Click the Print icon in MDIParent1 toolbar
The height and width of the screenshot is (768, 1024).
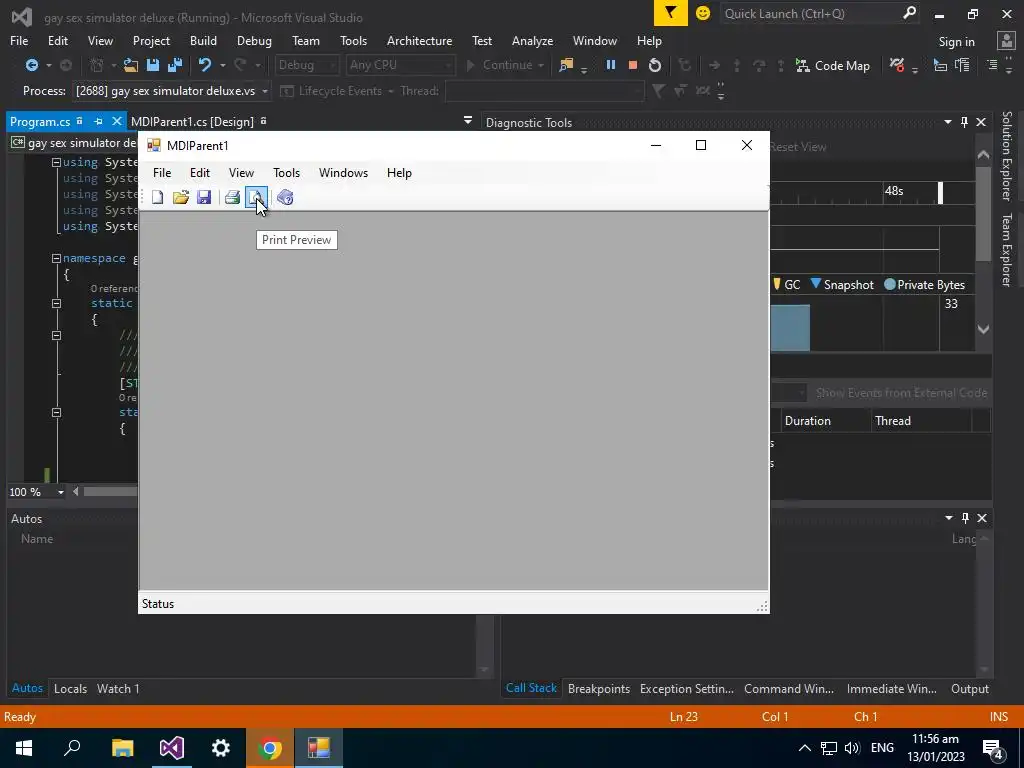(x=232, y=197)
